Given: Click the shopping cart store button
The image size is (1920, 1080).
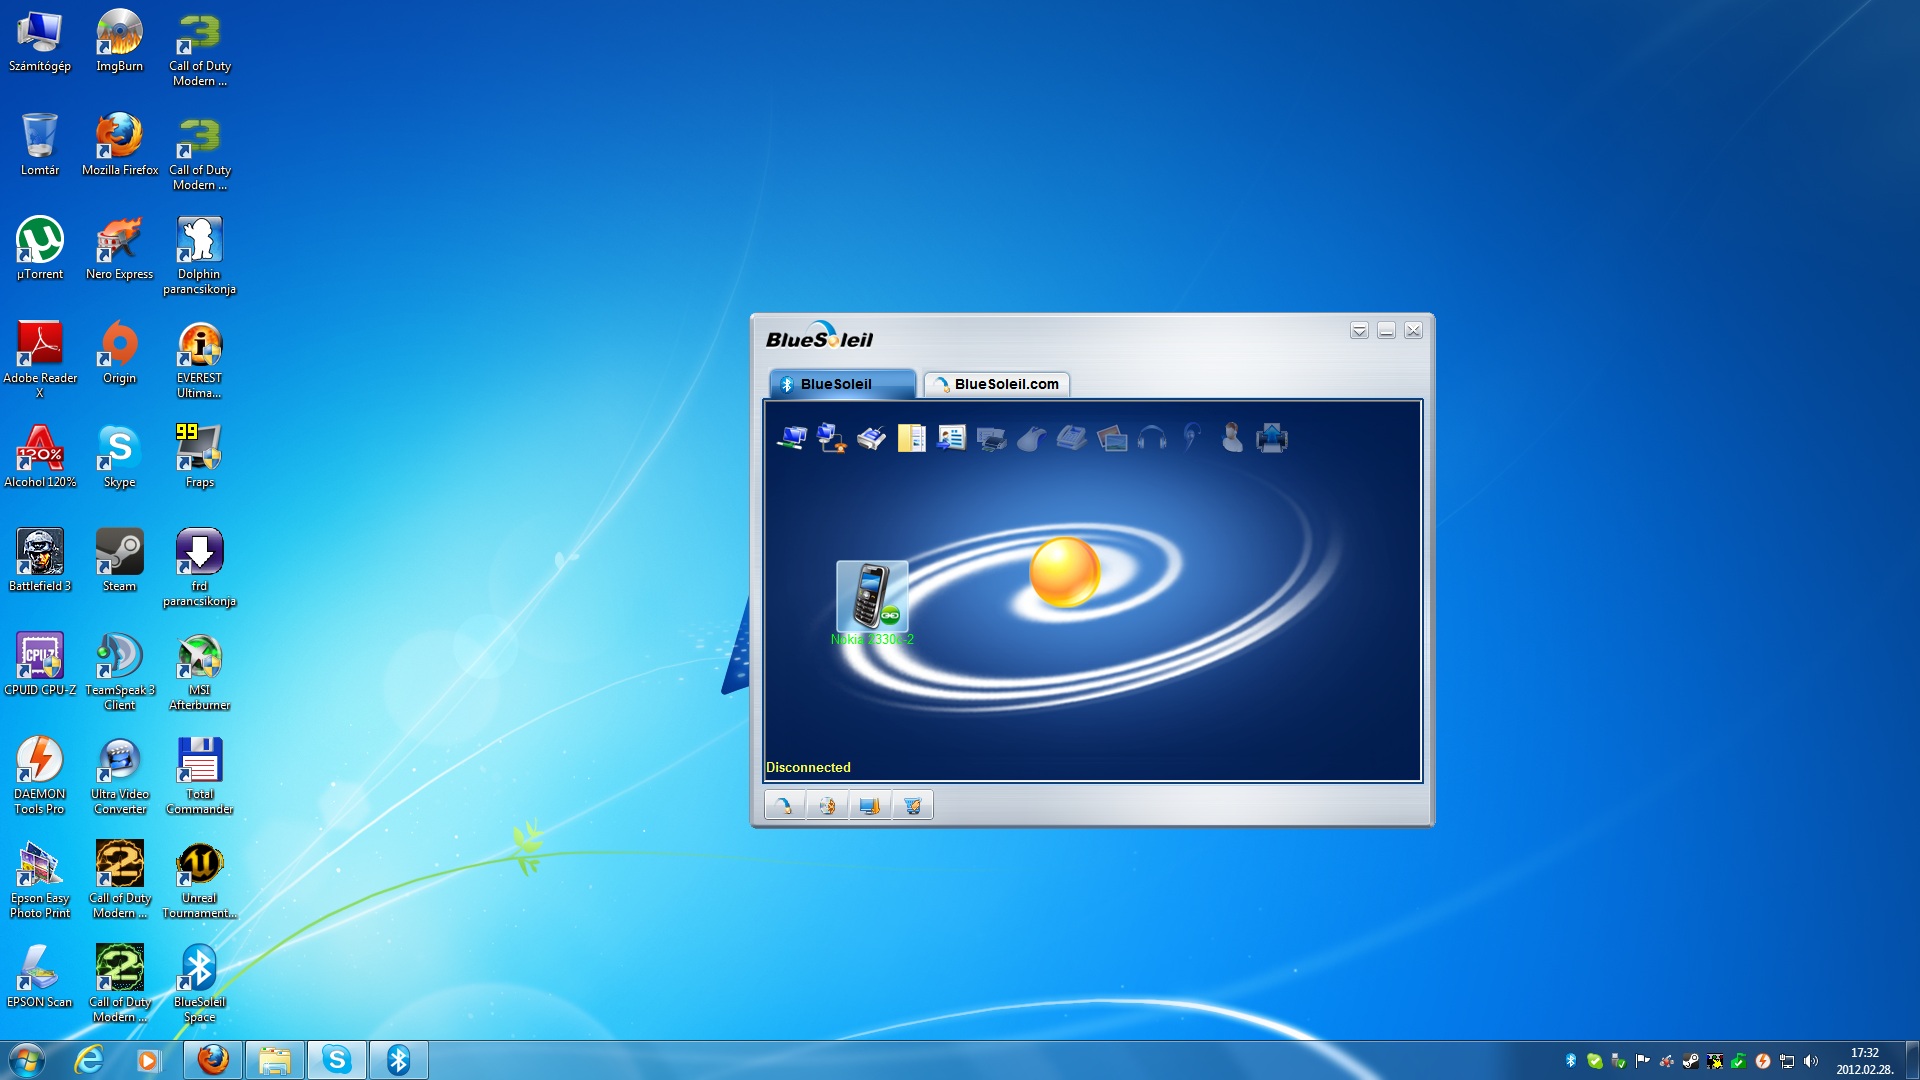Looking at the screenshot, I should coord(912,805).
